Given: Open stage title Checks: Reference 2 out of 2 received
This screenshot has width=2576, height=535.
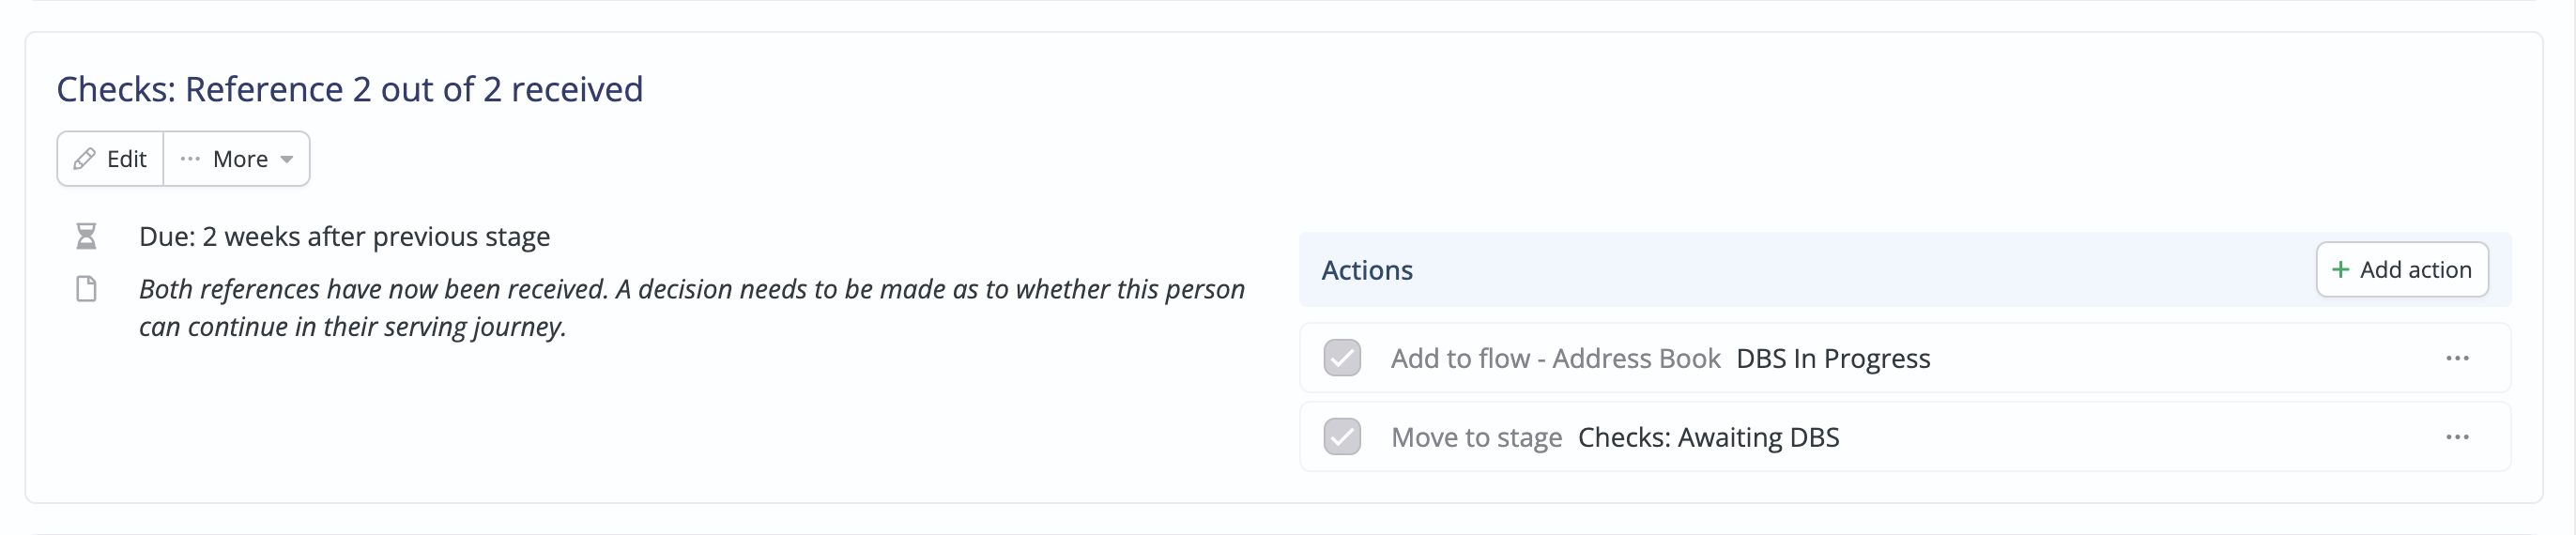Looking at the screenshot, I should [349, 89].
